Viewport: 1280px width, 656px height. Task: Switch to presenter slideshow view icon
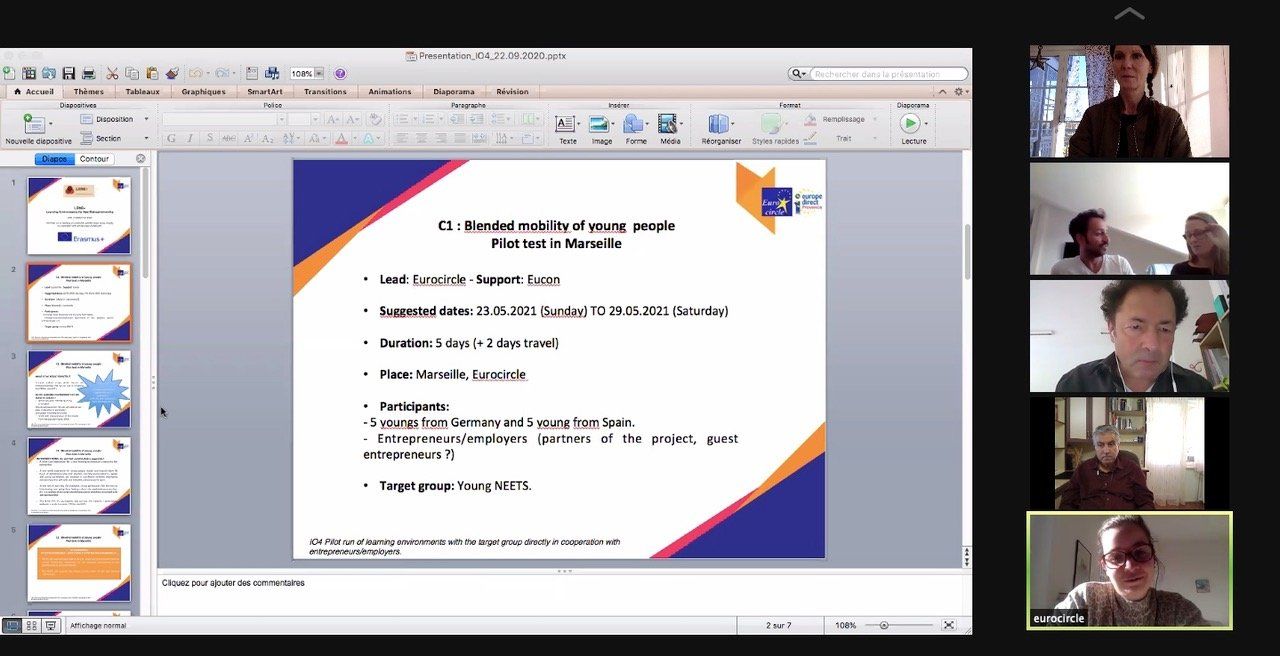[x=50, y=625]
